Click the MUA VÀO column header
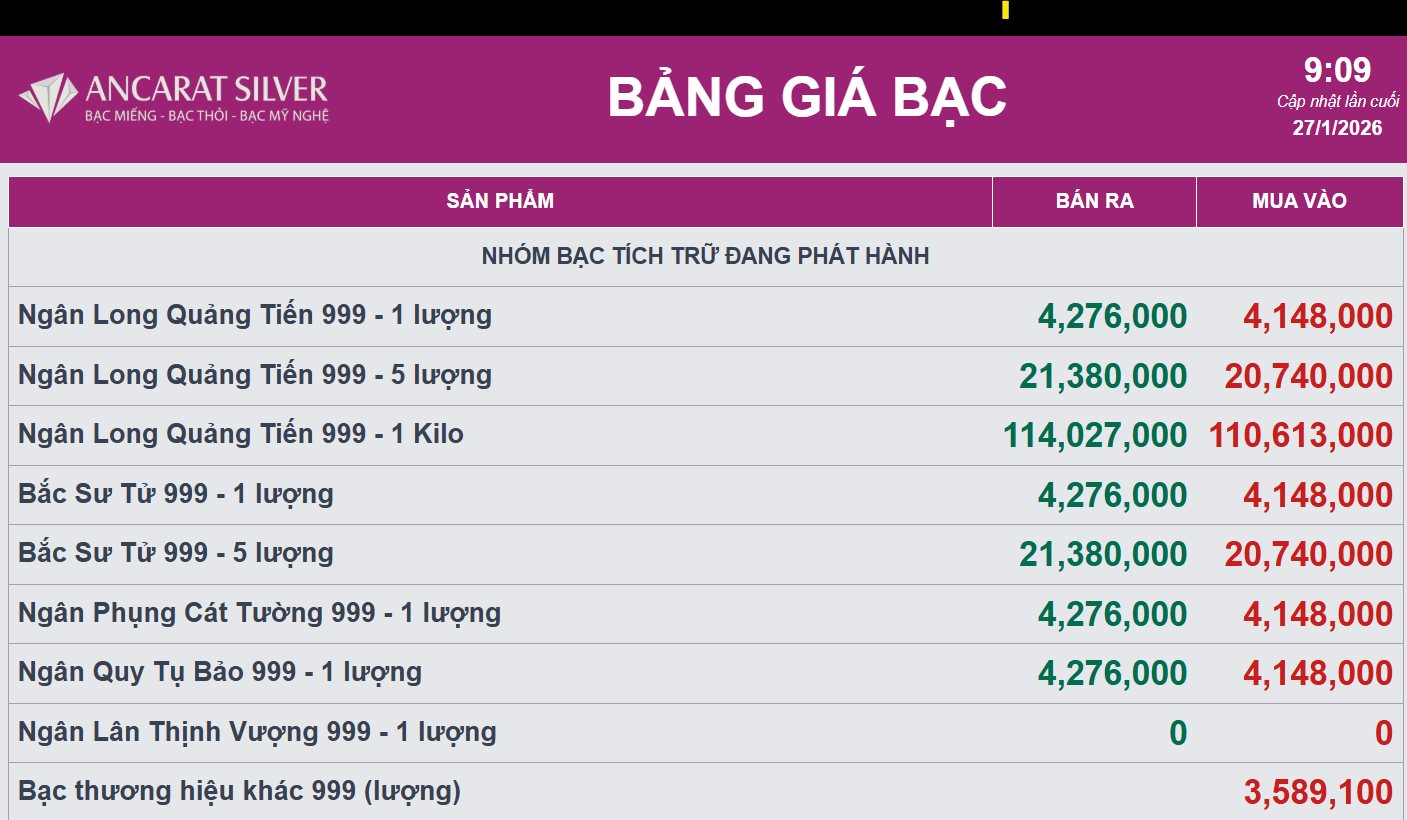Viewport: 1407px width, 820px height. point(1299,201)
